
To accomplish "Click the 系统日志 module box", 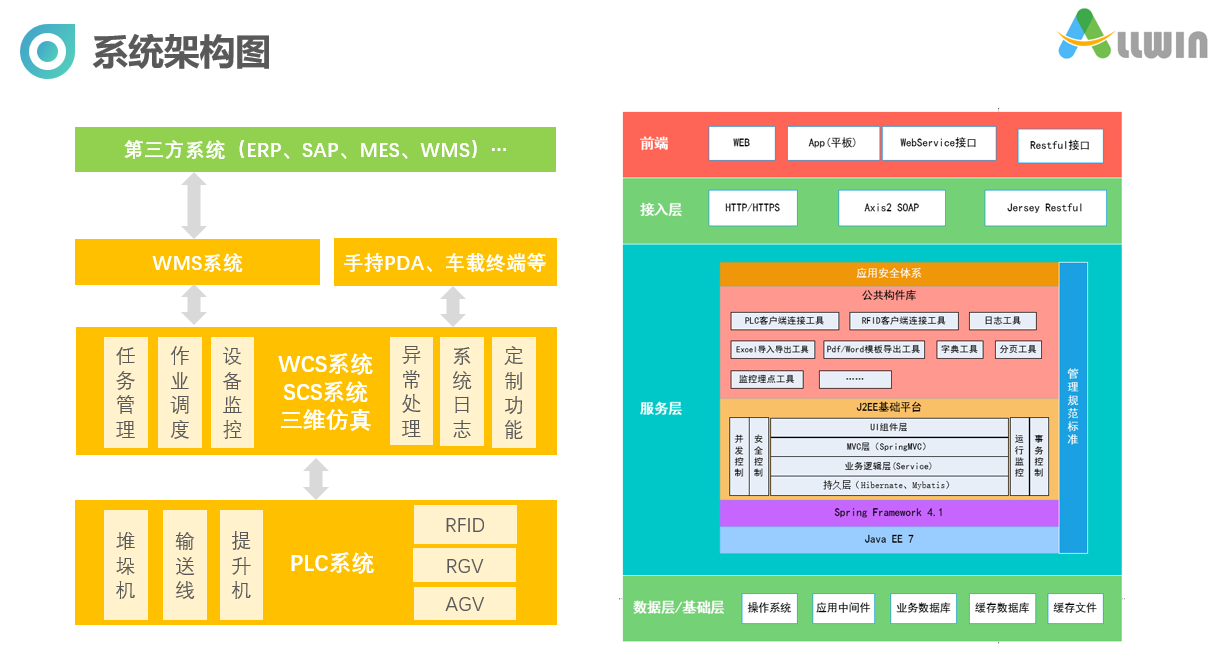I will pyautogui.click(x=462, y=392).
